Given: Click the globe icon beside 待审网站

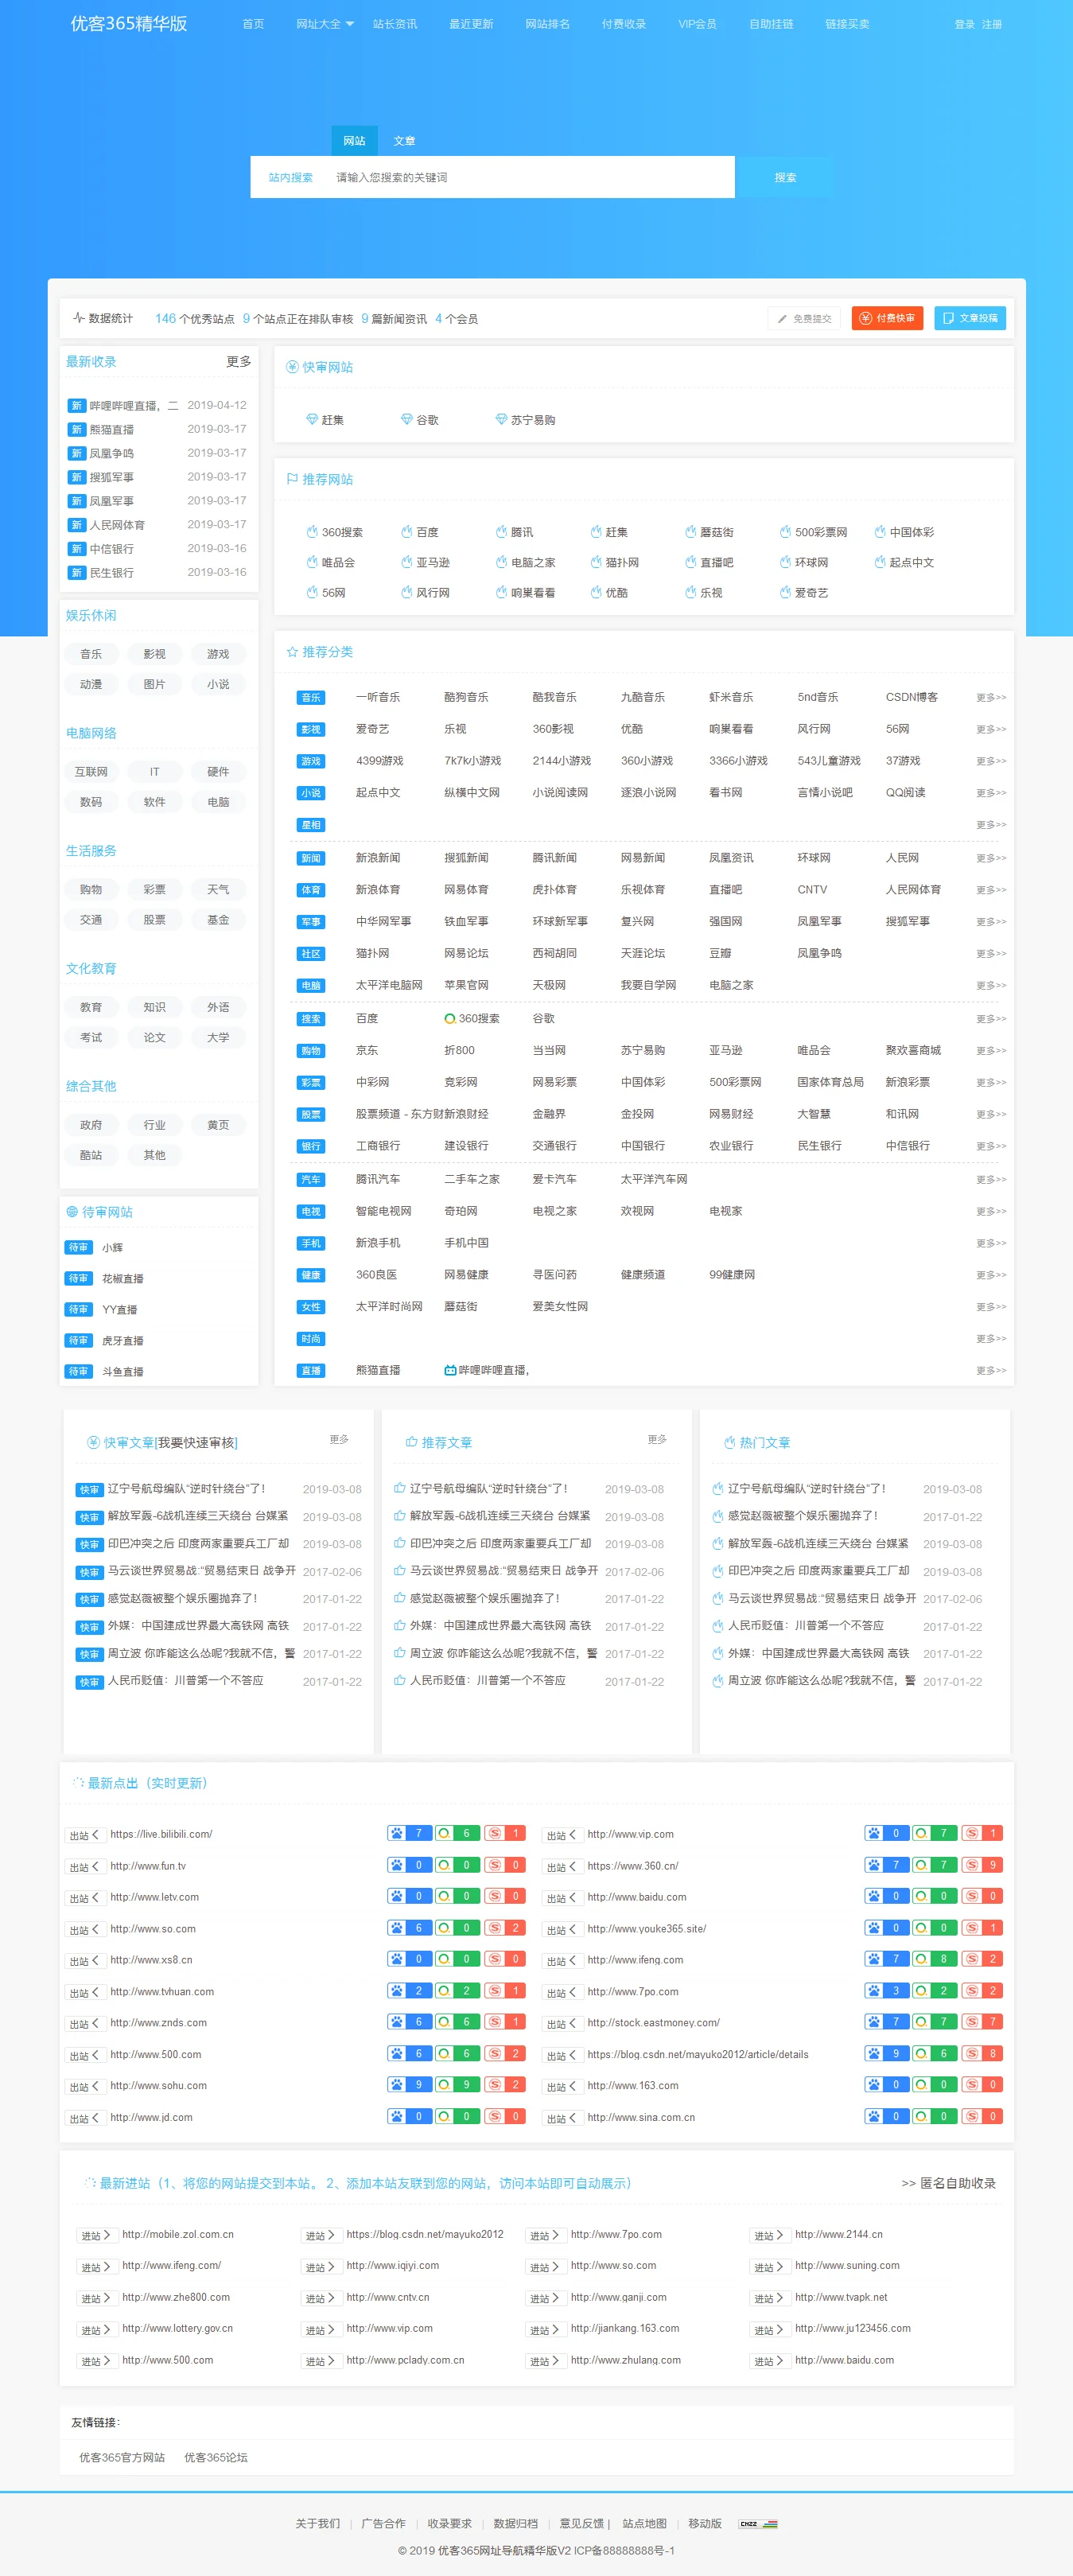Looking at the screenshot, I should [x=72, y=1212].
